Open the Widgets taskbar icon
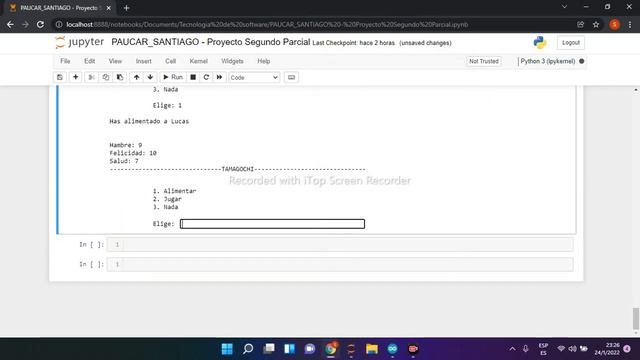640x360 pixels. [289, 349]
